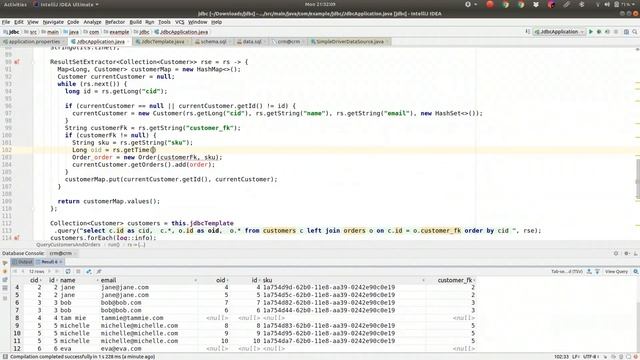Sort by the sku column header
Viewport: 640px width, 360px height.
(344, 280)
